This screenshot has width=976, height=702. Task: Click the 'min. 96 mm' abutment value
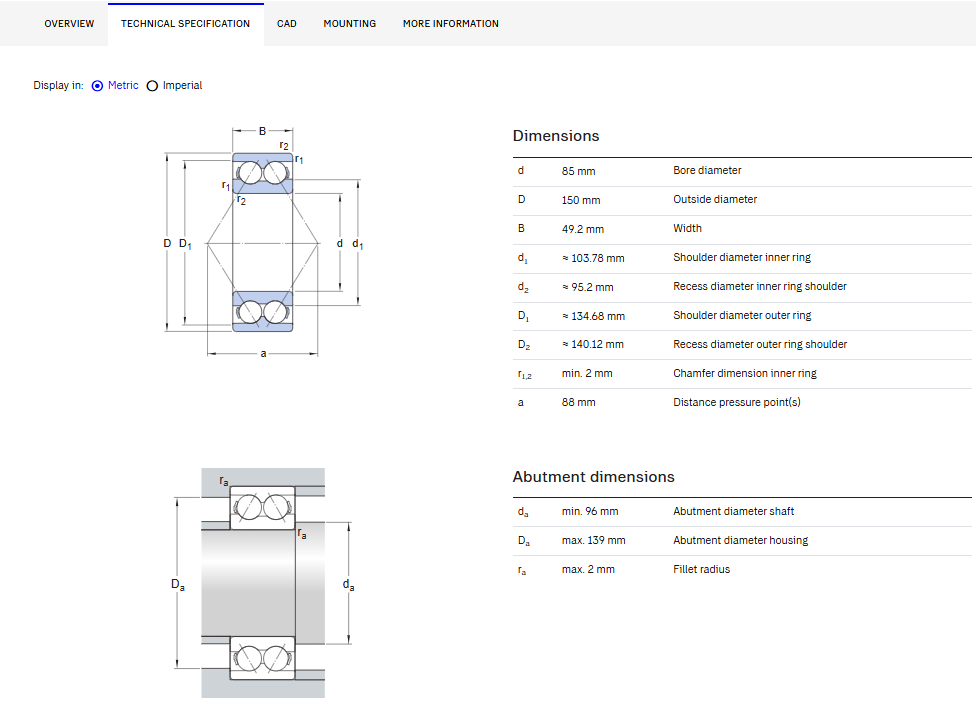pos(590,512)
